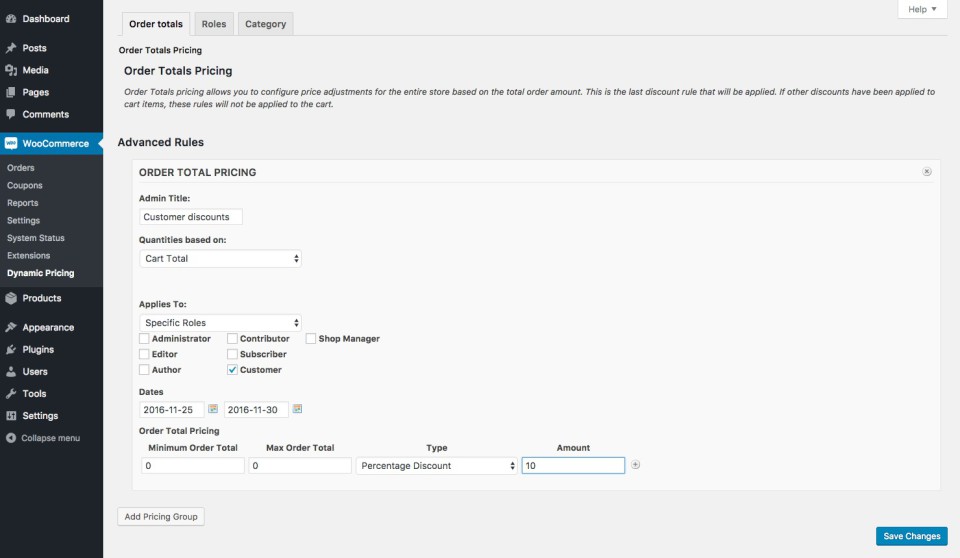Click the end date calendar icon
Screen dimensions: 960x558
297,409
